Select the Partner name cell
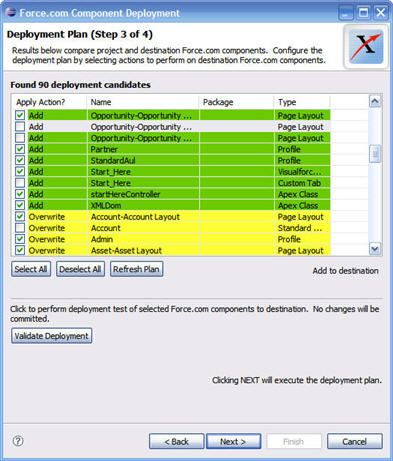This screenshot has width=393, height=461. [143, 149]
